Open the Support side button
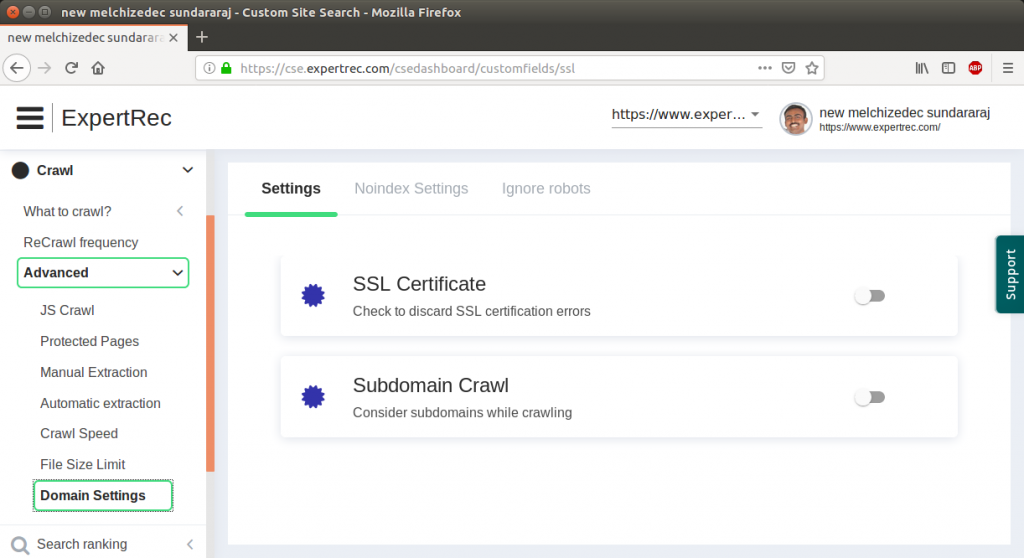Image resolution: width=1024 pixels, height=558 pixels. [1010, 274]
